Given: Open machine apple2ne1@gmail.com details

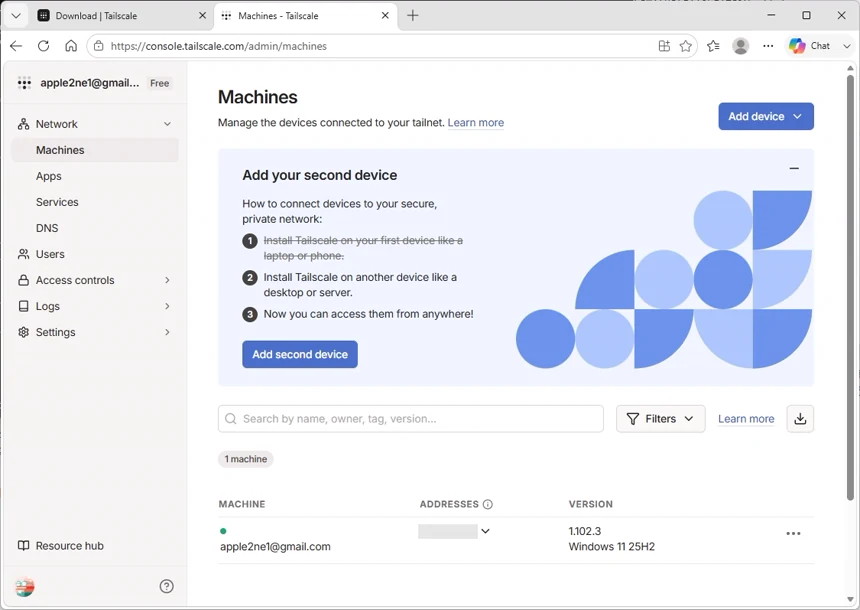Looking at the screenshot, I should (x=275, y=546).
